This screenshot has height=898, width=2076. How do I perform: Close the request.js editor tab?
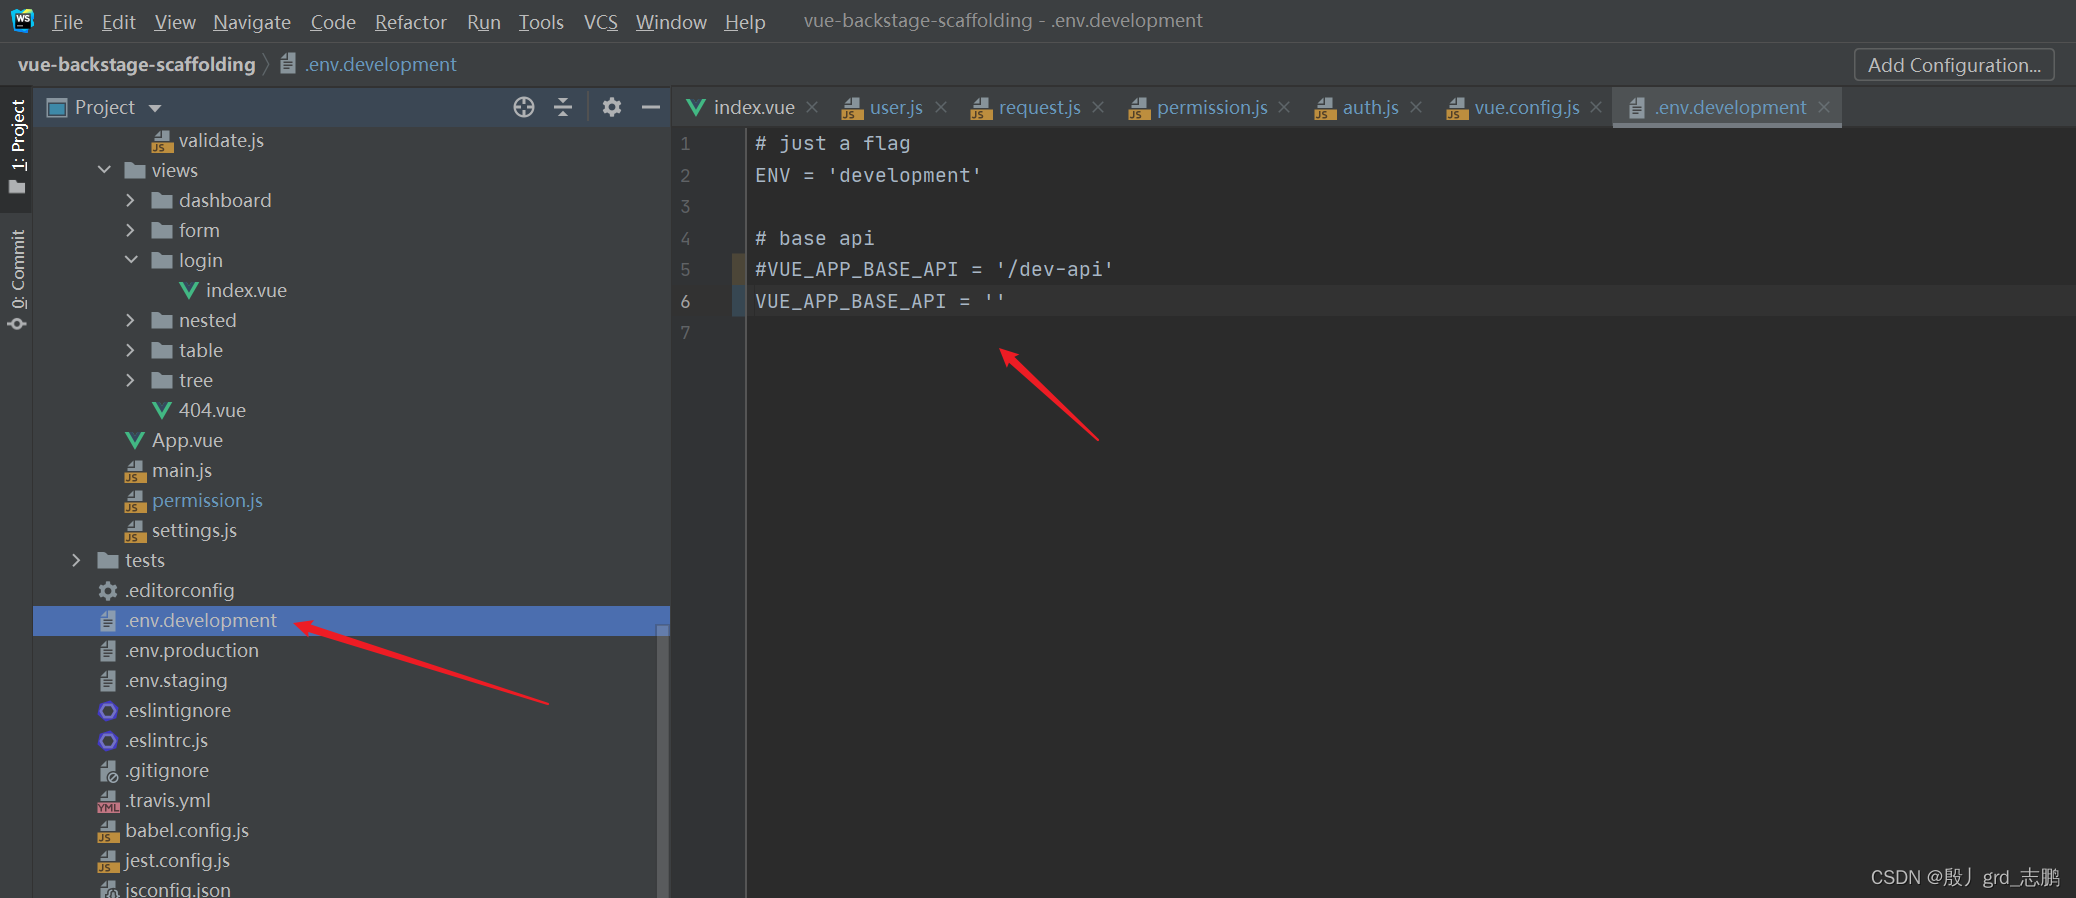click(x=1098, y=107)
